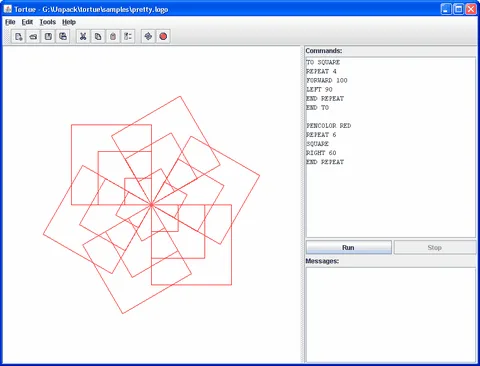Click the Save As toolbar icon

point(63,36)
